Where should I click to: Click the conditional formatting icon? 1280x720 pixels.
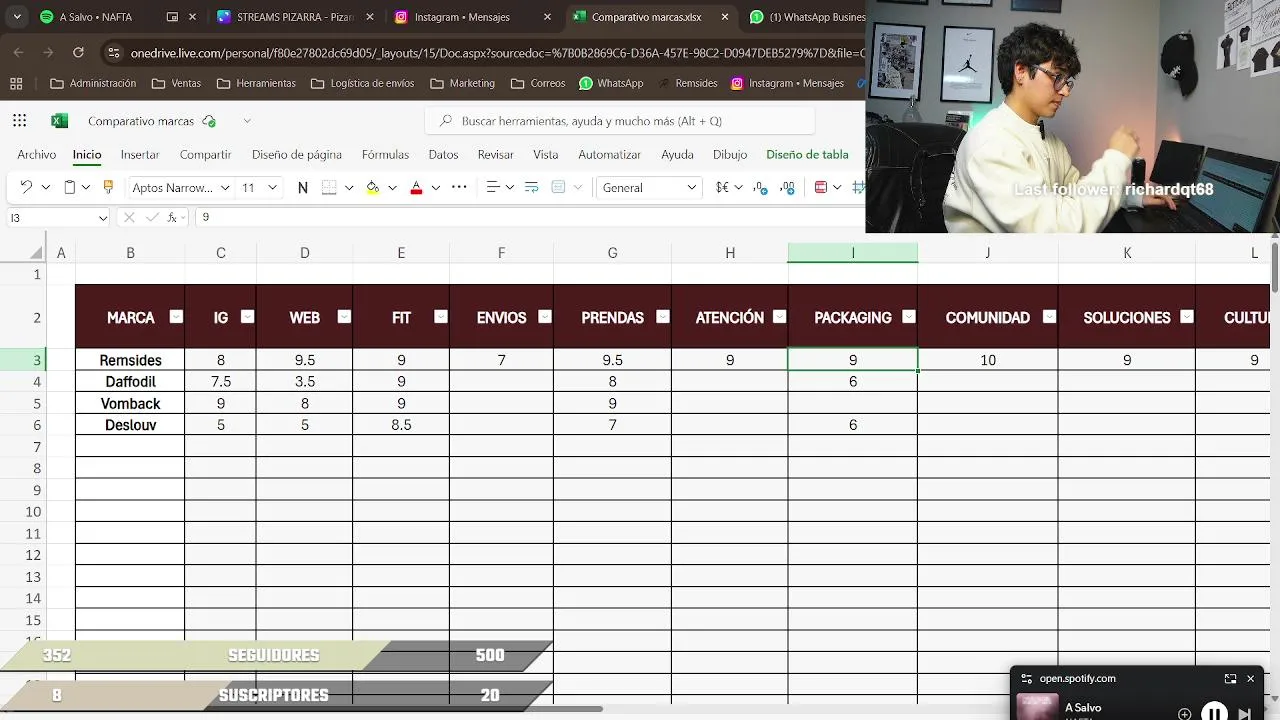click(821, 187)
